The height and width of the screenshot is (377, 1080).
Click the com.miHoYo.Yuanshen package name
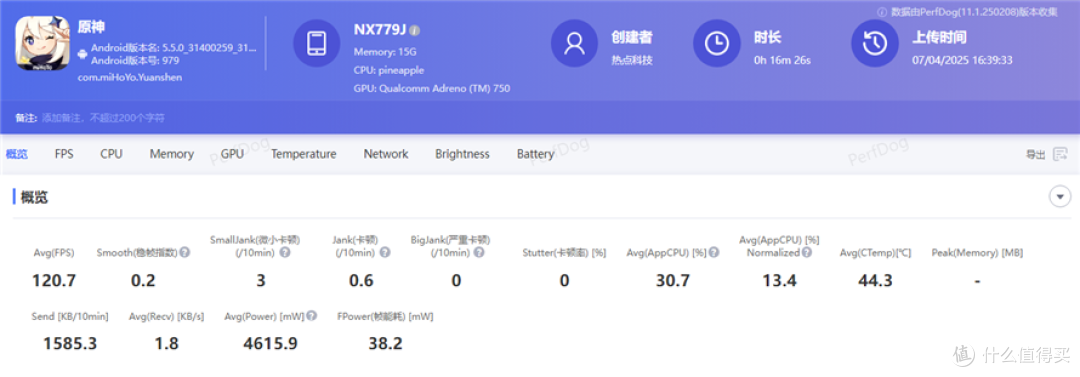pos(130,77)
